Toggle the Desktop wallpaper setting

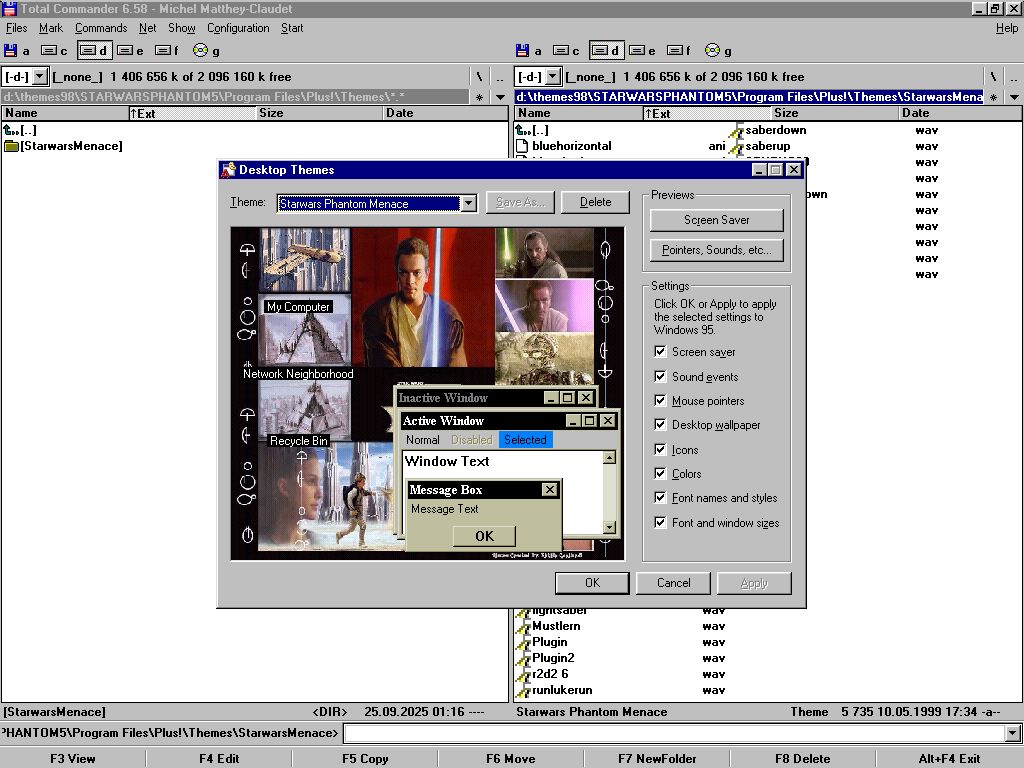pos(660,425)
